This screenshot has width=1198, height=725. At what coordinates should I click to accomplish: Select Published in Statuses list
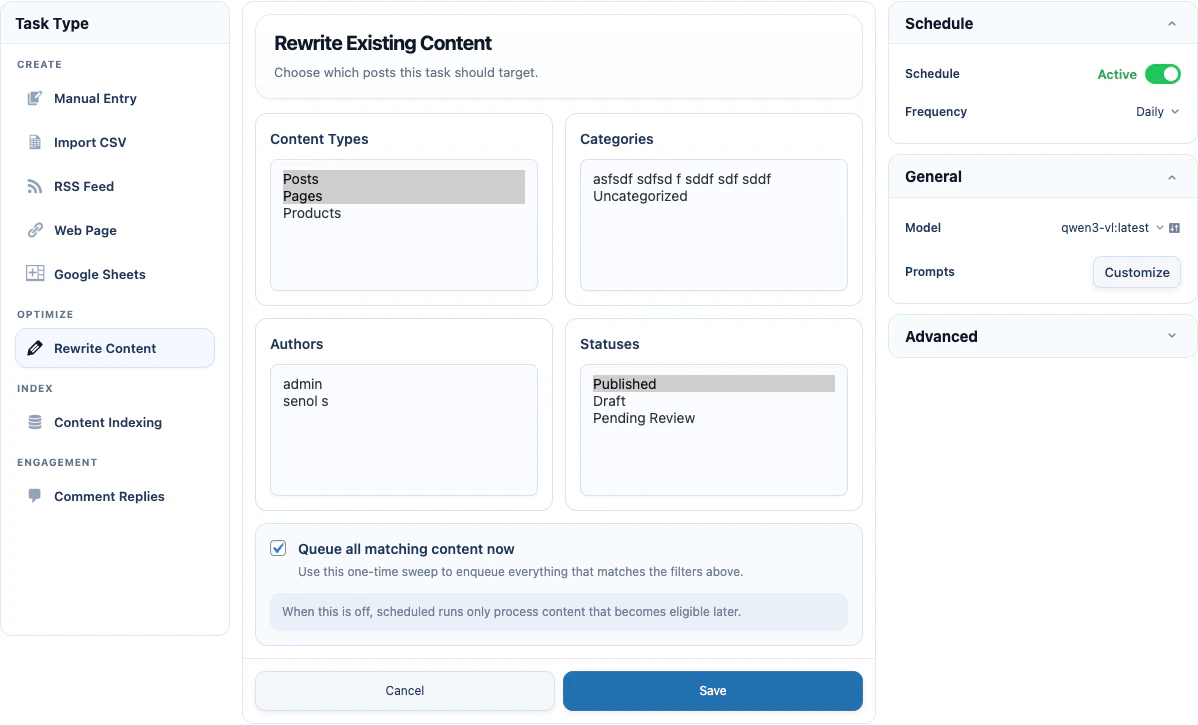point(713,384)
